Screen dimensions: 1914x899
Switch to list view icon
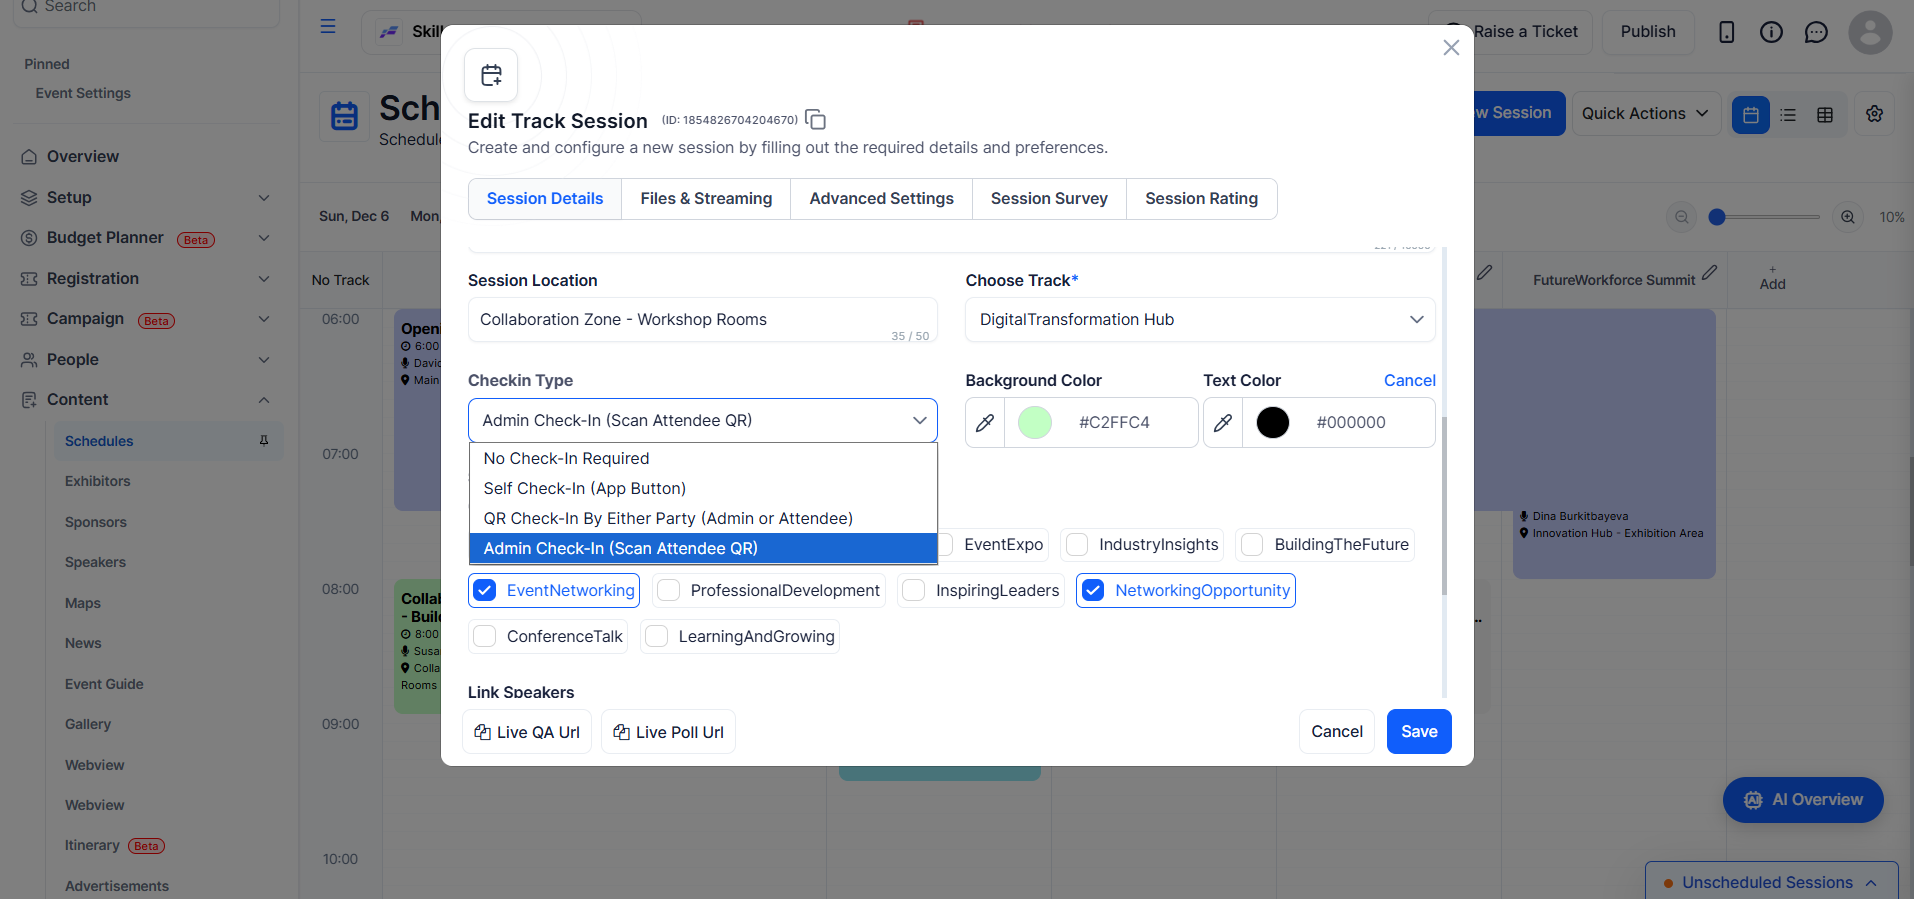pos(1788,115)
